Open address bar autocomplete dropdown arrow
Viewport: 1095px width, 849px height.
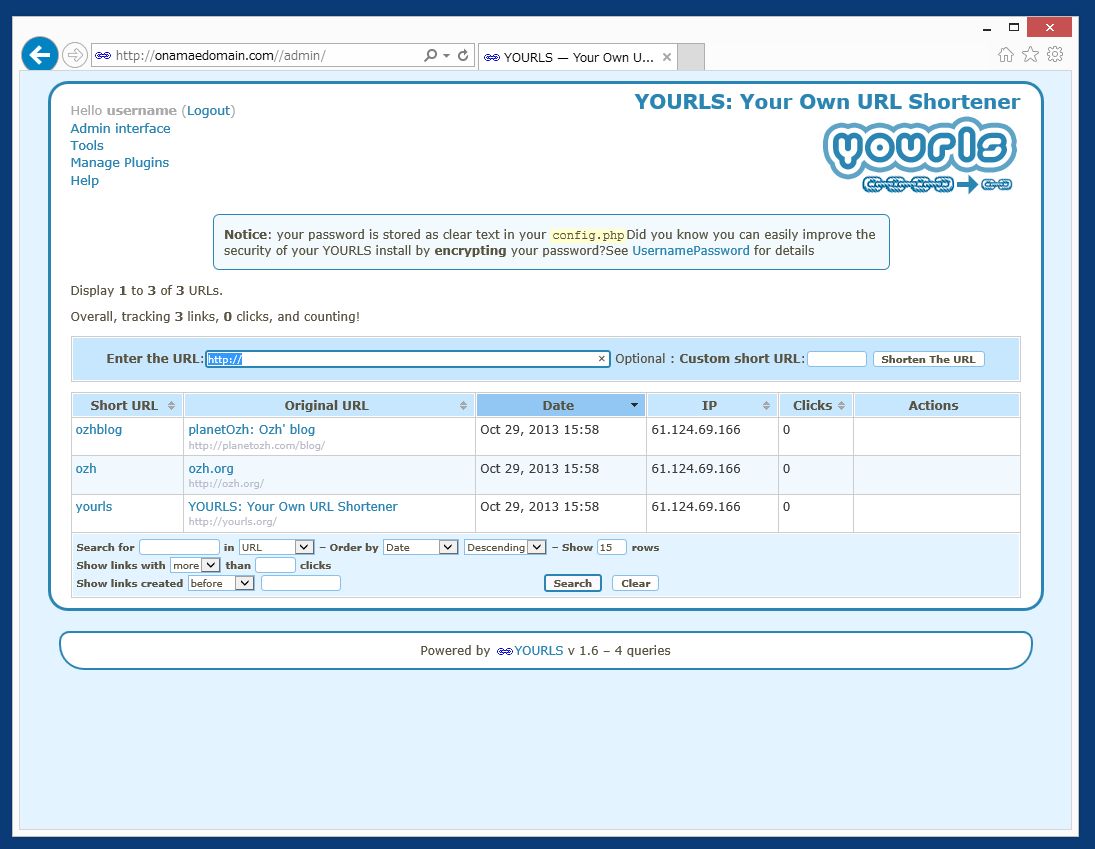446,55
